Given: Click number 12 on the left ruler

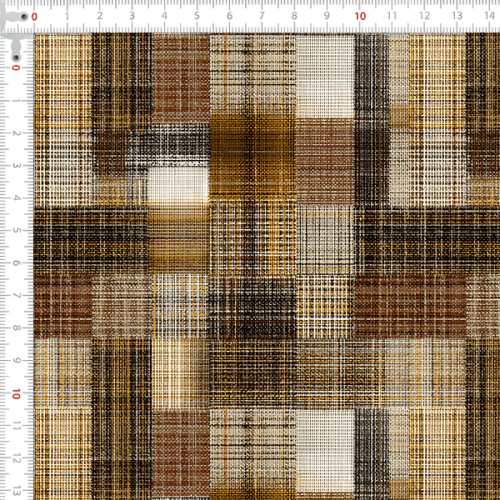Looking at the screenshot, I should click(x=16, y=459).
